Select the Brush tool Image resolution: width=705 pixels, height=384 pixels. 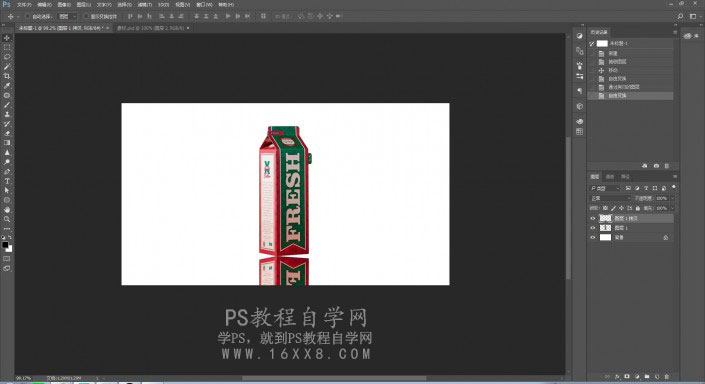click(x=7, y=105)
